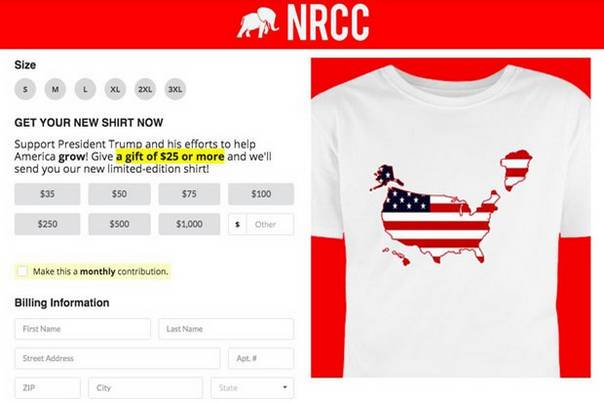604x403 pixels.
Task: Enable the monthly contribution checkbox
Action: (22, 271)
